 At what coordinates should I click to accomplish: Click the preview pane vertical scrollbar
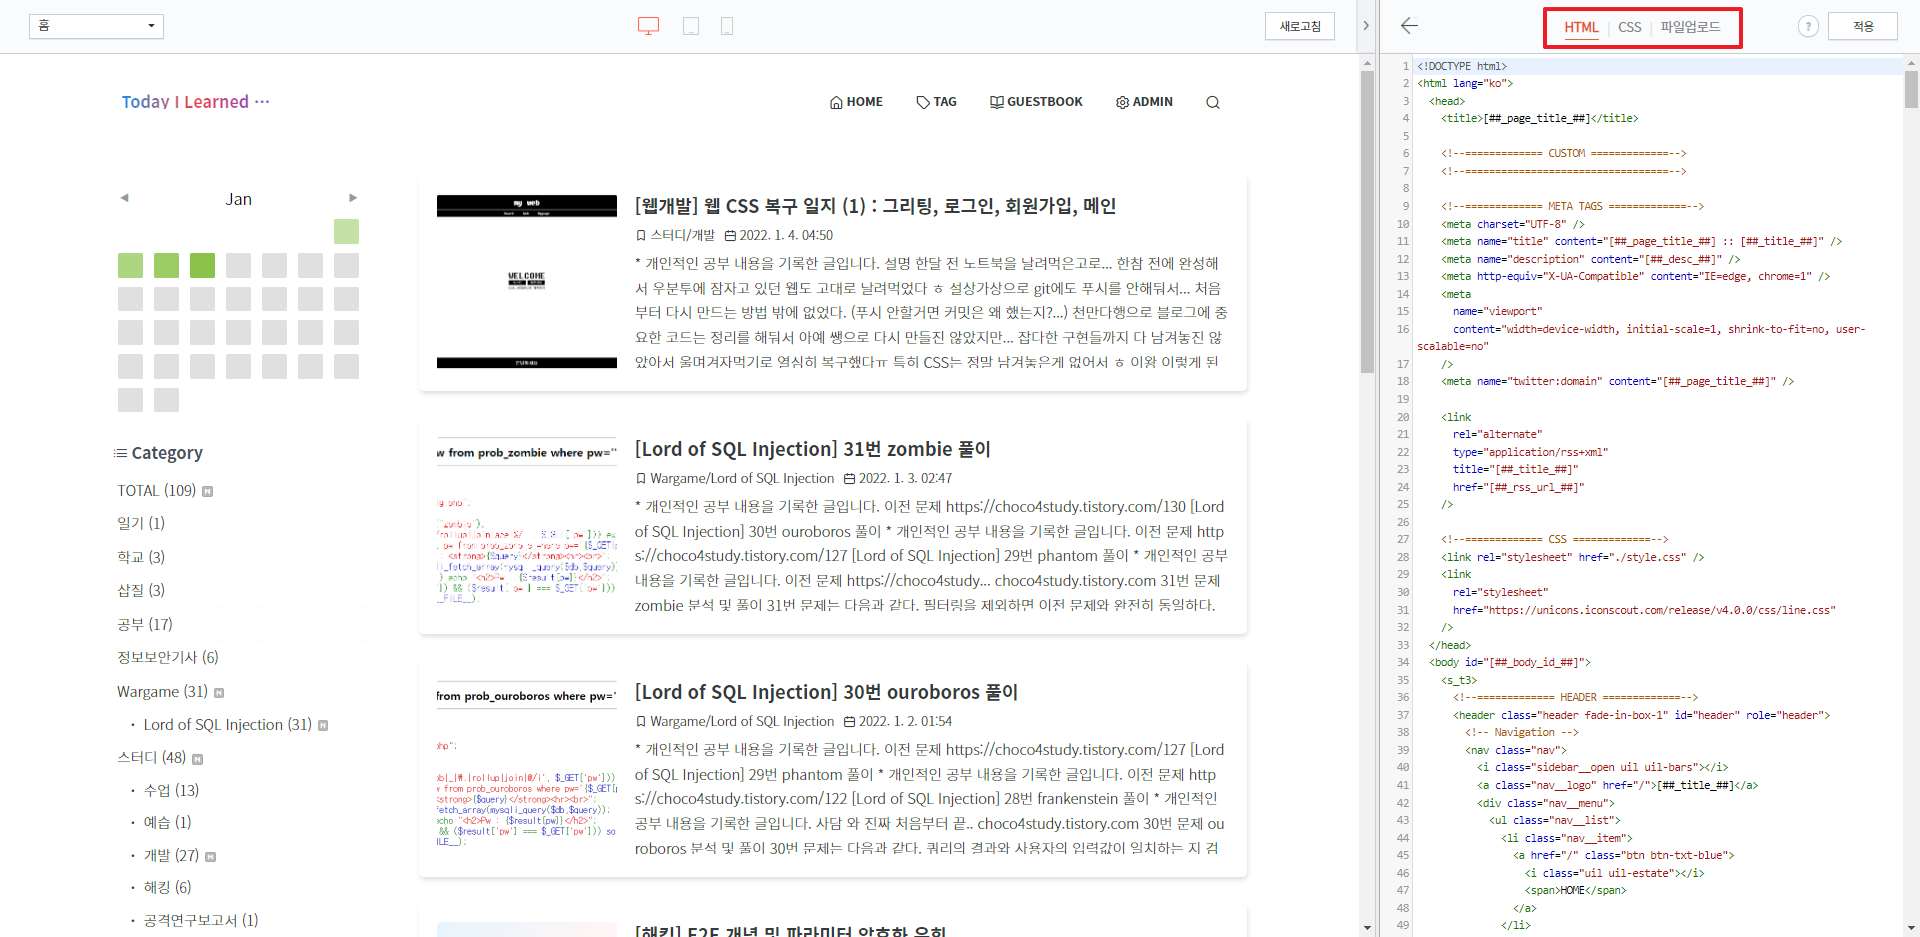pos(1367,222)
